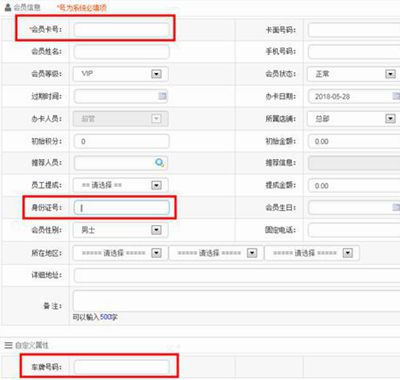Viewport: 400px width, 380px height.
Task: Open calendar picker for 会员生日 field
Action: [x=396, y=207]
